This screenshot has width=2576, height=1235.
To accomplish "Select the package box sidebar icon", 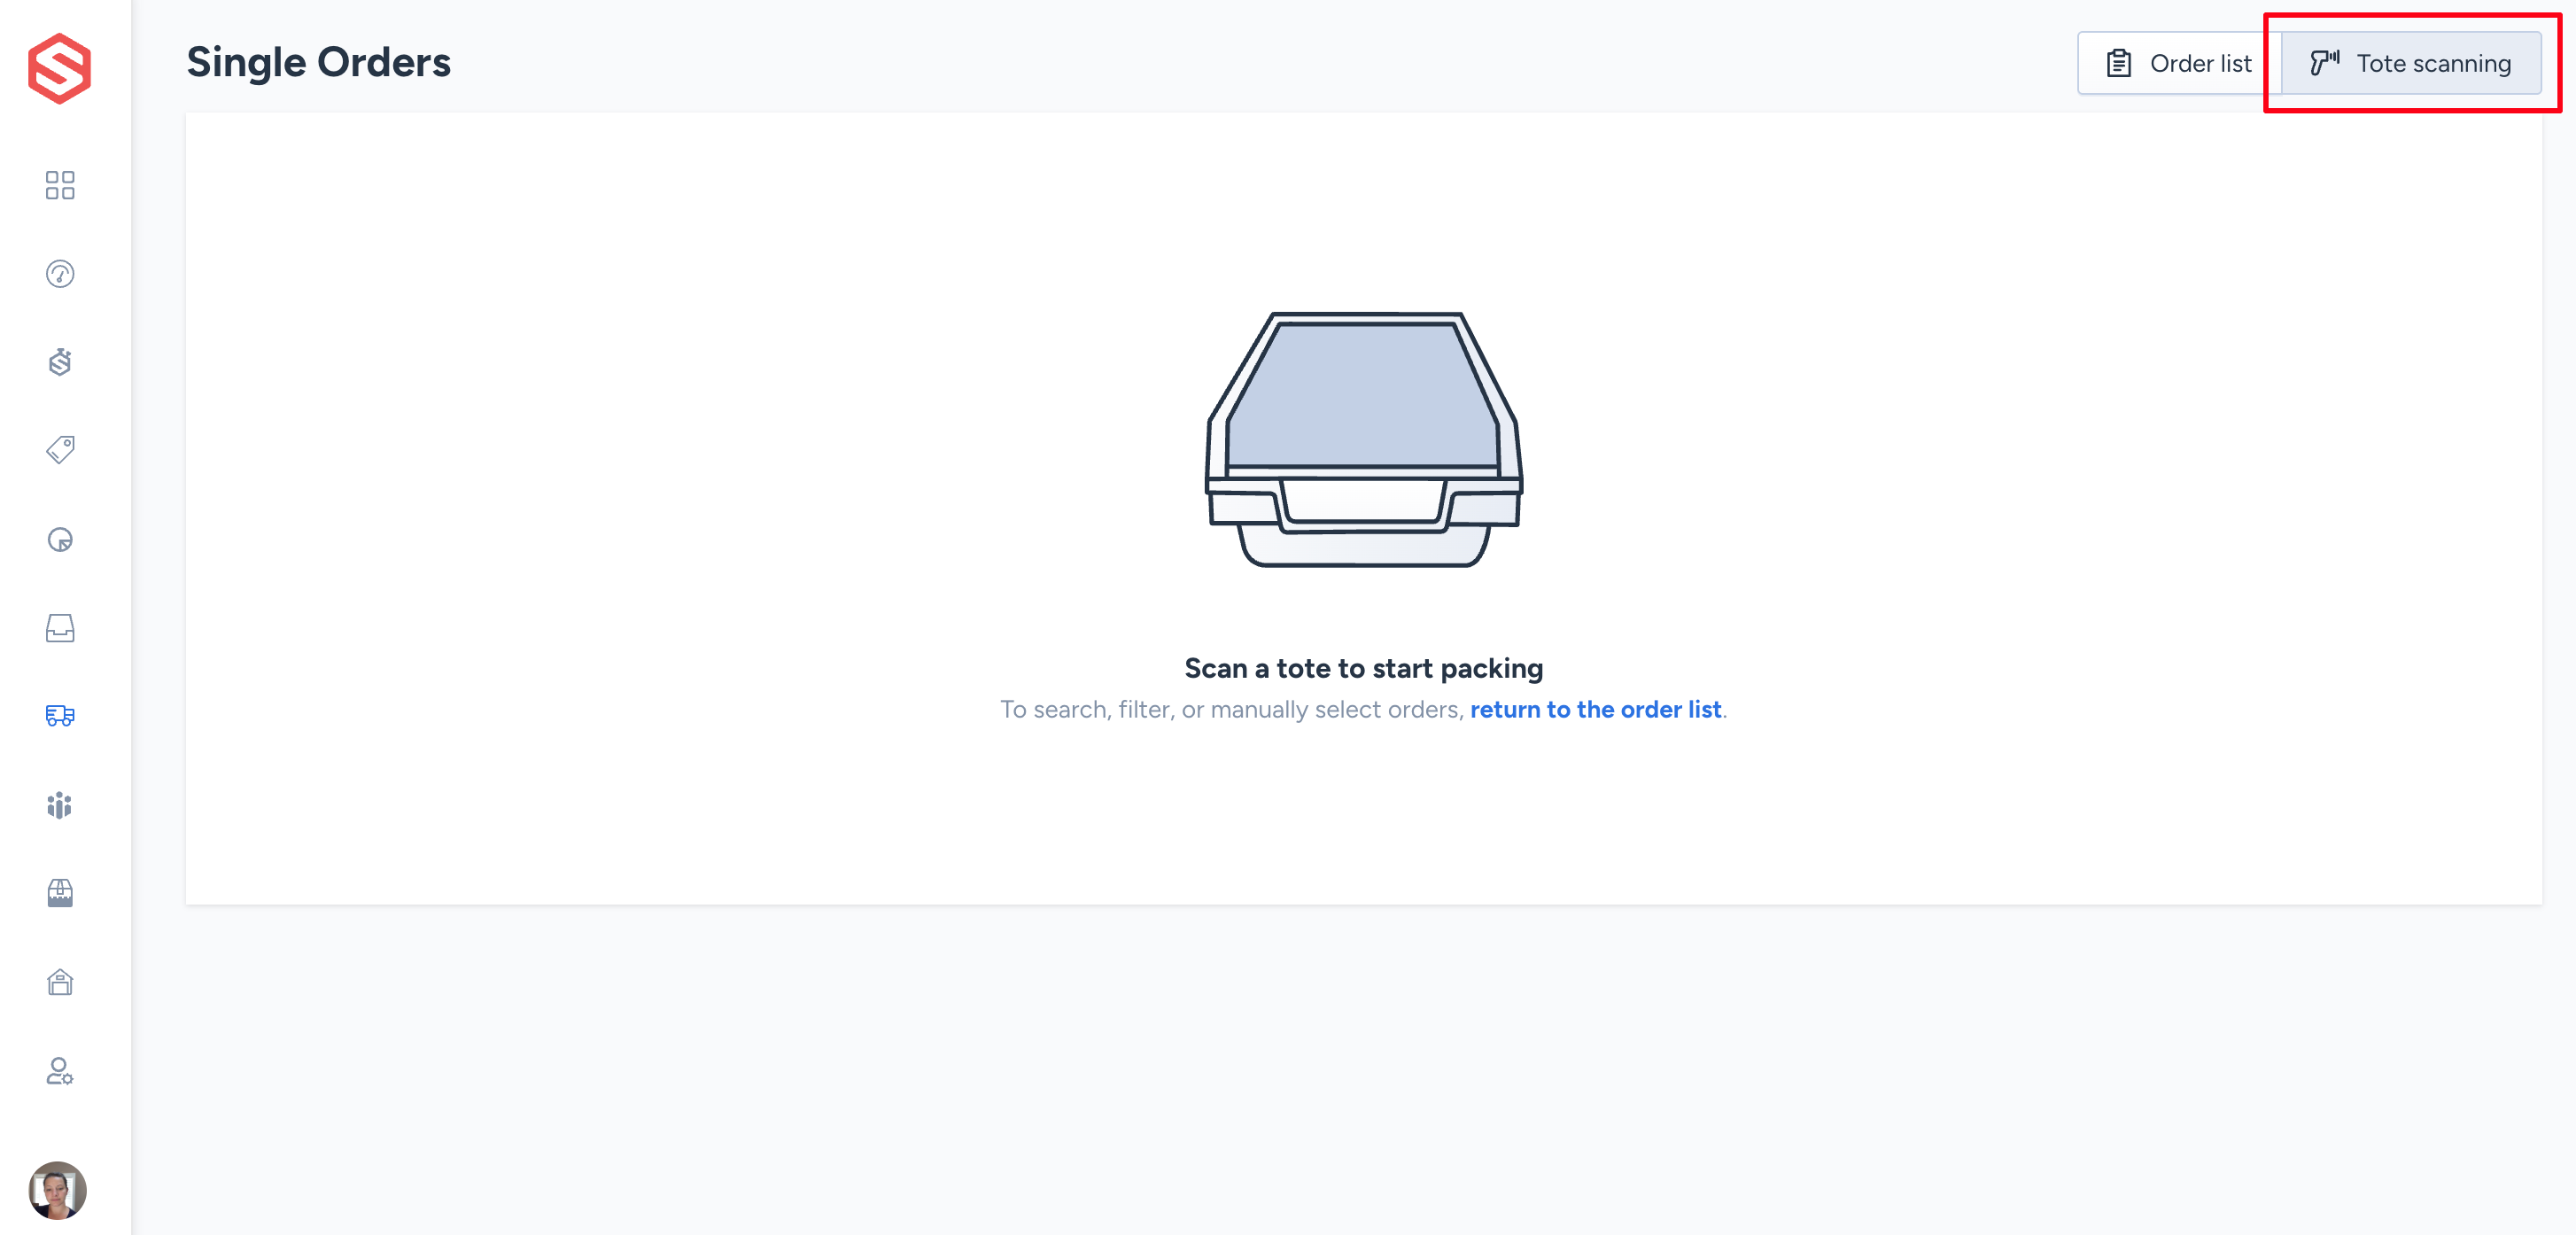I will (60, 893).
